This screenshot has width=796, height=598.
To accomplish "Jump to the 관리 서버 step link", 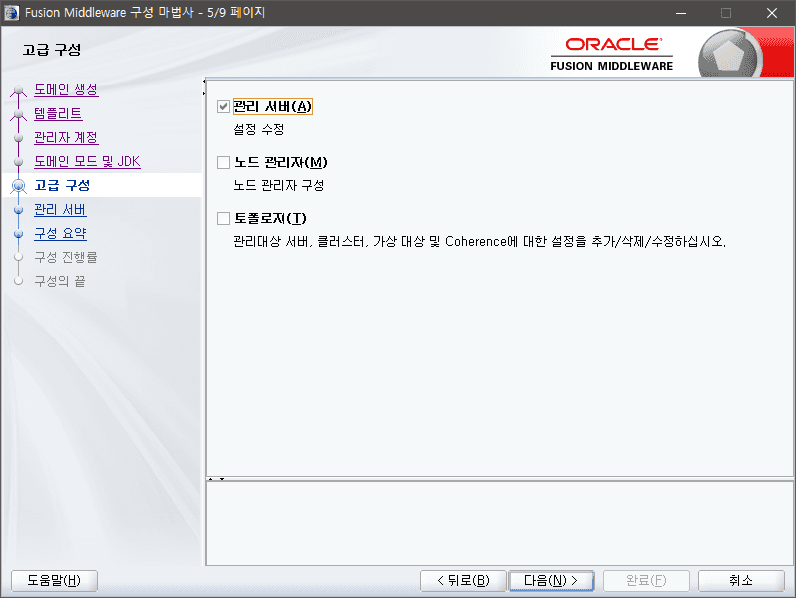I will [60, 209].
